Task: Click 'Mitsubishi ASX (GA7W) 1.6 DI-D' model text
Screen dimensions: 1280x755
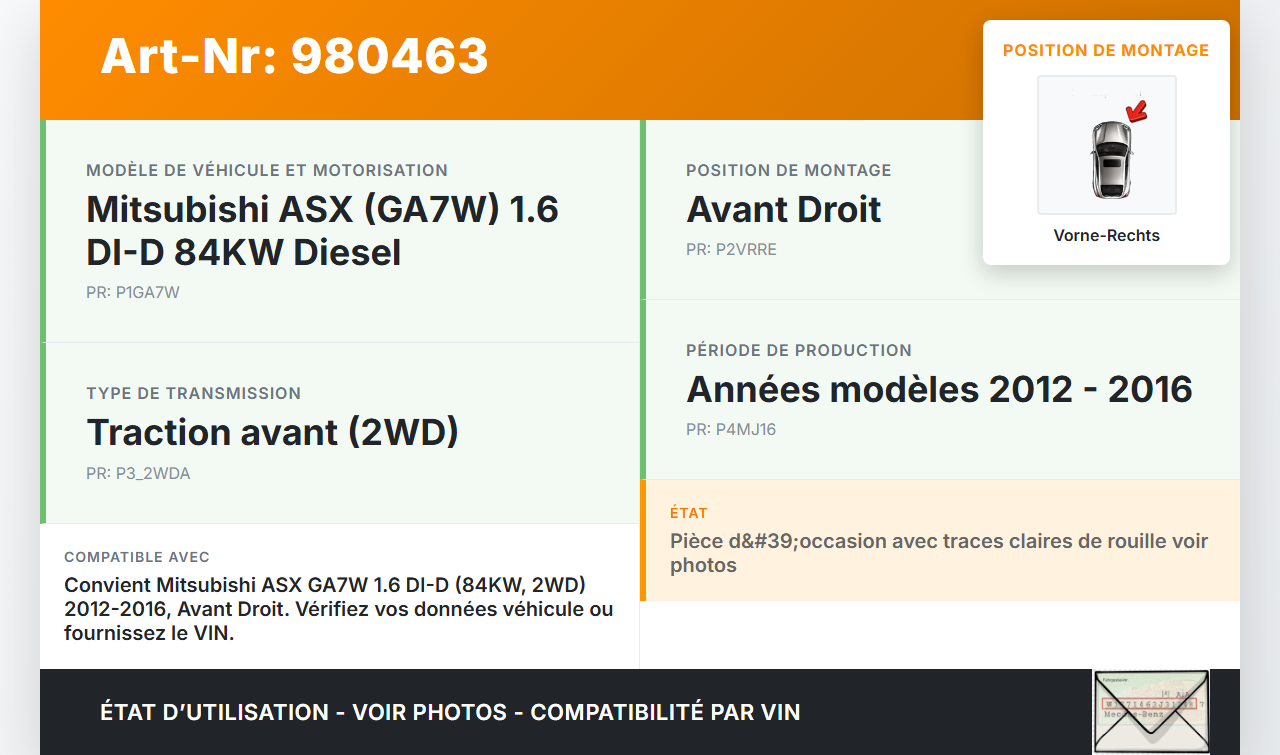Action: pyautogui.click(x=322, y=230)
